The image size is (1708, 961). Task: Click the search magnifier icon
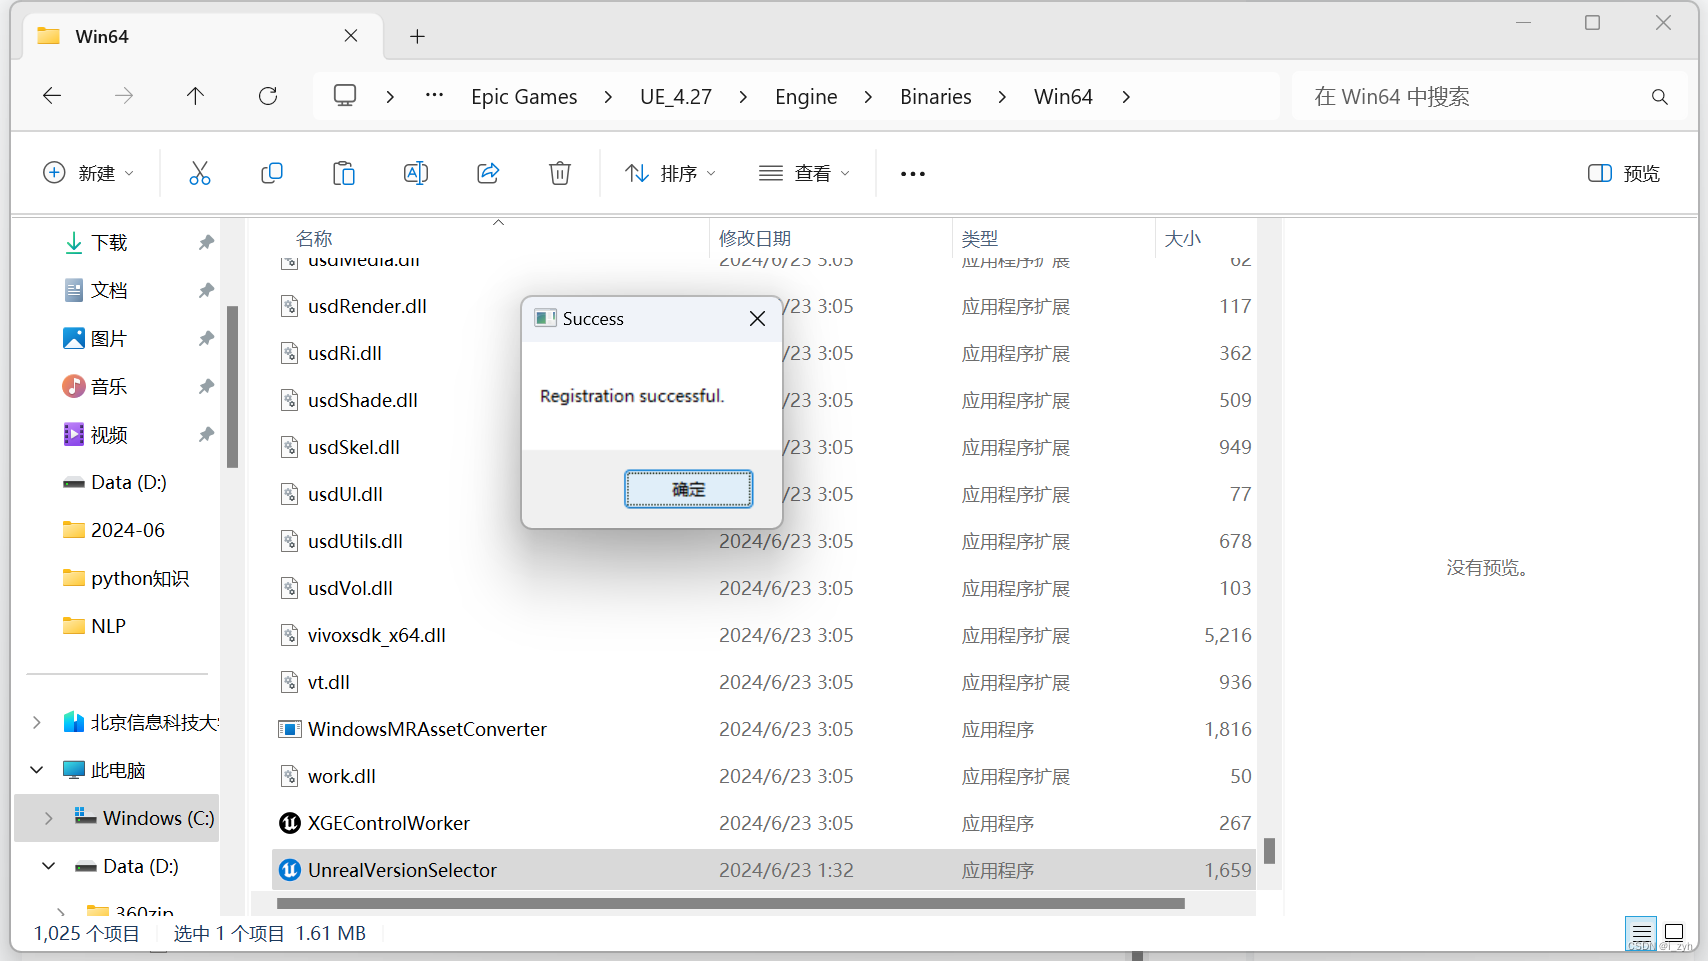coord(1660,97)
